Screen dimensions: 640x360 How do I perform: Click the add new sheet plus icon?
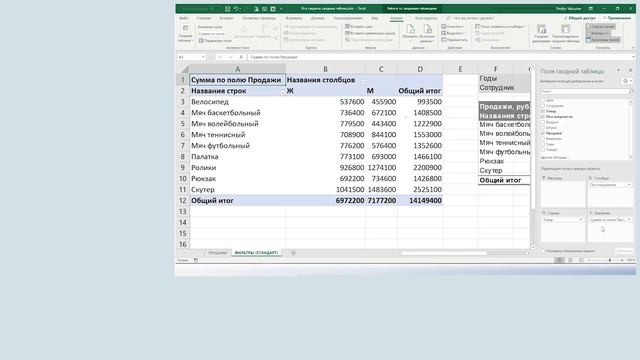click(293, 253)
